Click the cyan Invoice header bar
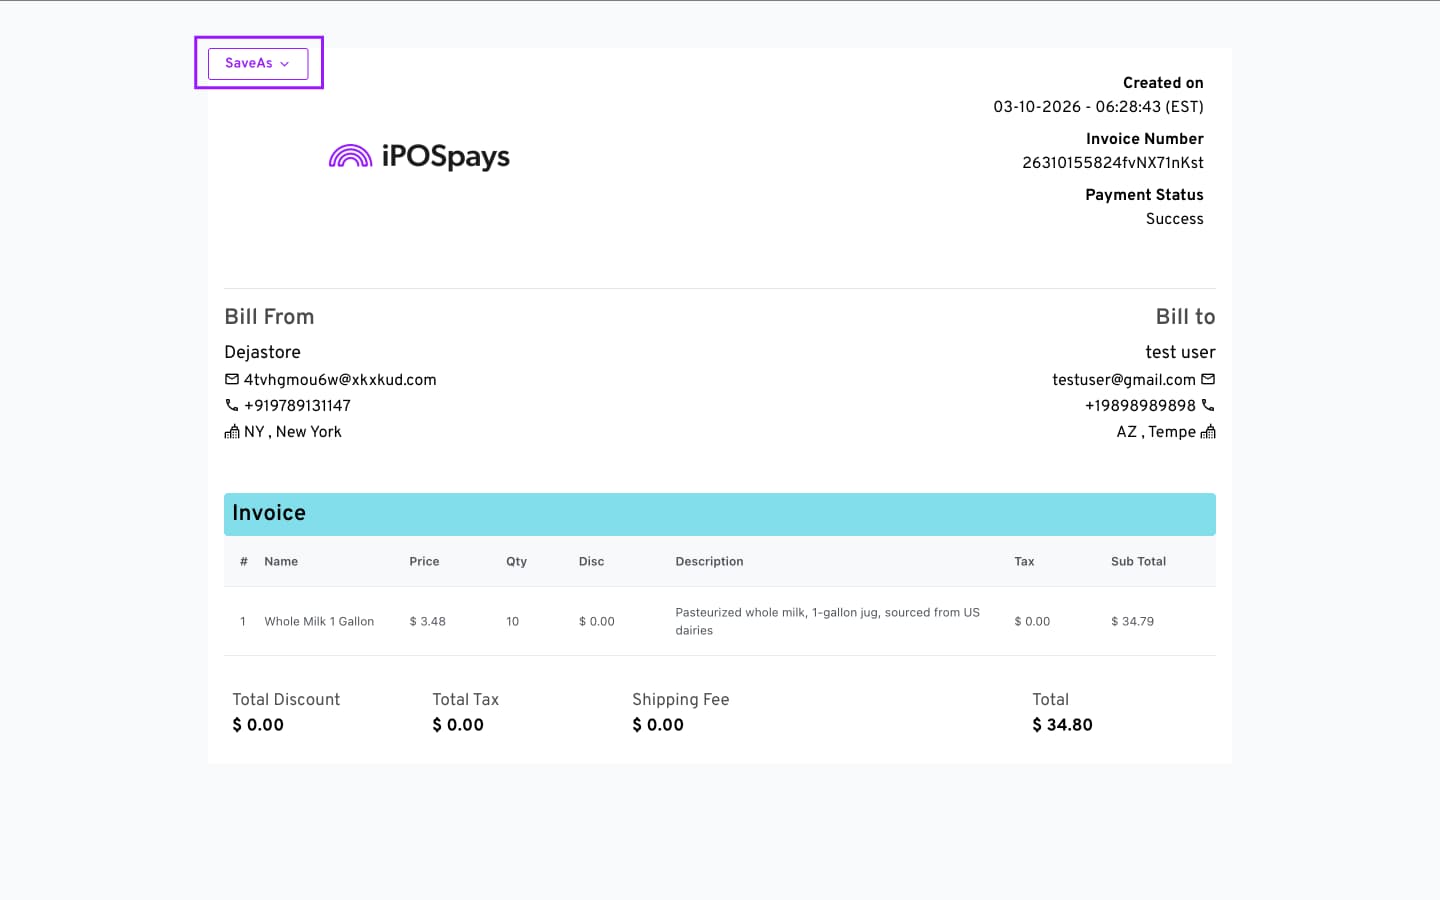The height and width of the screenshot is (900, 1440). pos(719,514)
